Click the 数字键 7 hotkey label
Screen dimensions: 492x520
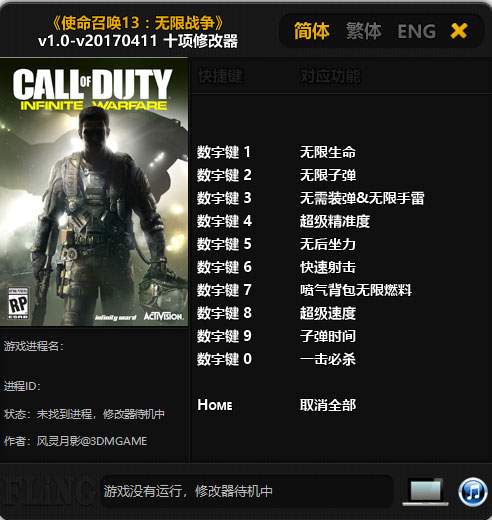224,290
